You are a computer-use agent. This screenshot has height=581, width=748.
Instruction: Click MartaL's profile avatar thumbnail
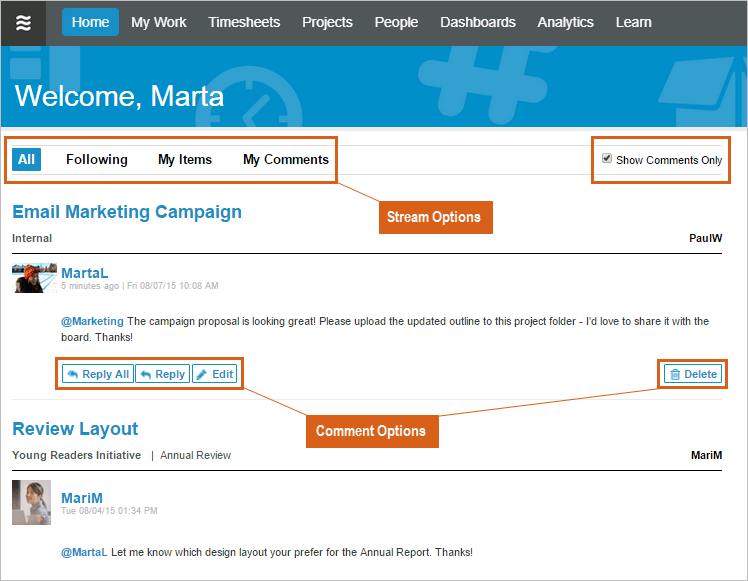coord(33,278)
